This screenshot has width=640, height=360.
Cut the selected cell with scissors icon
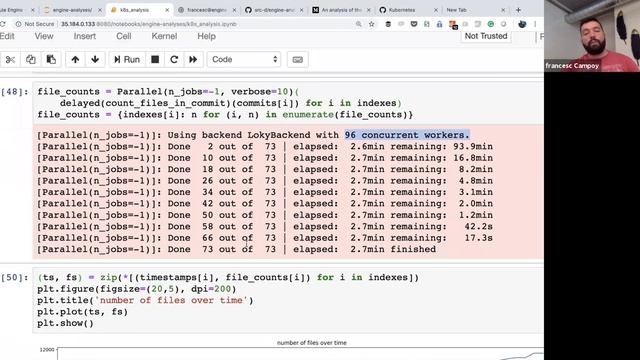tap(10, 60)
